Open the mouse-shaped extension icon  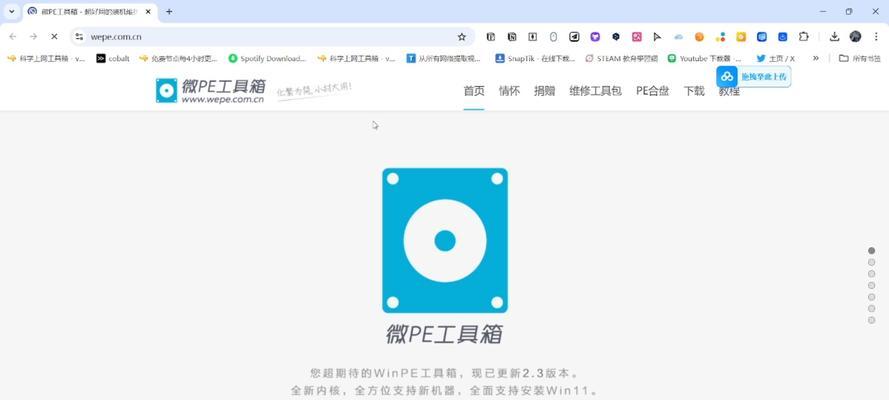coord(553,37)
